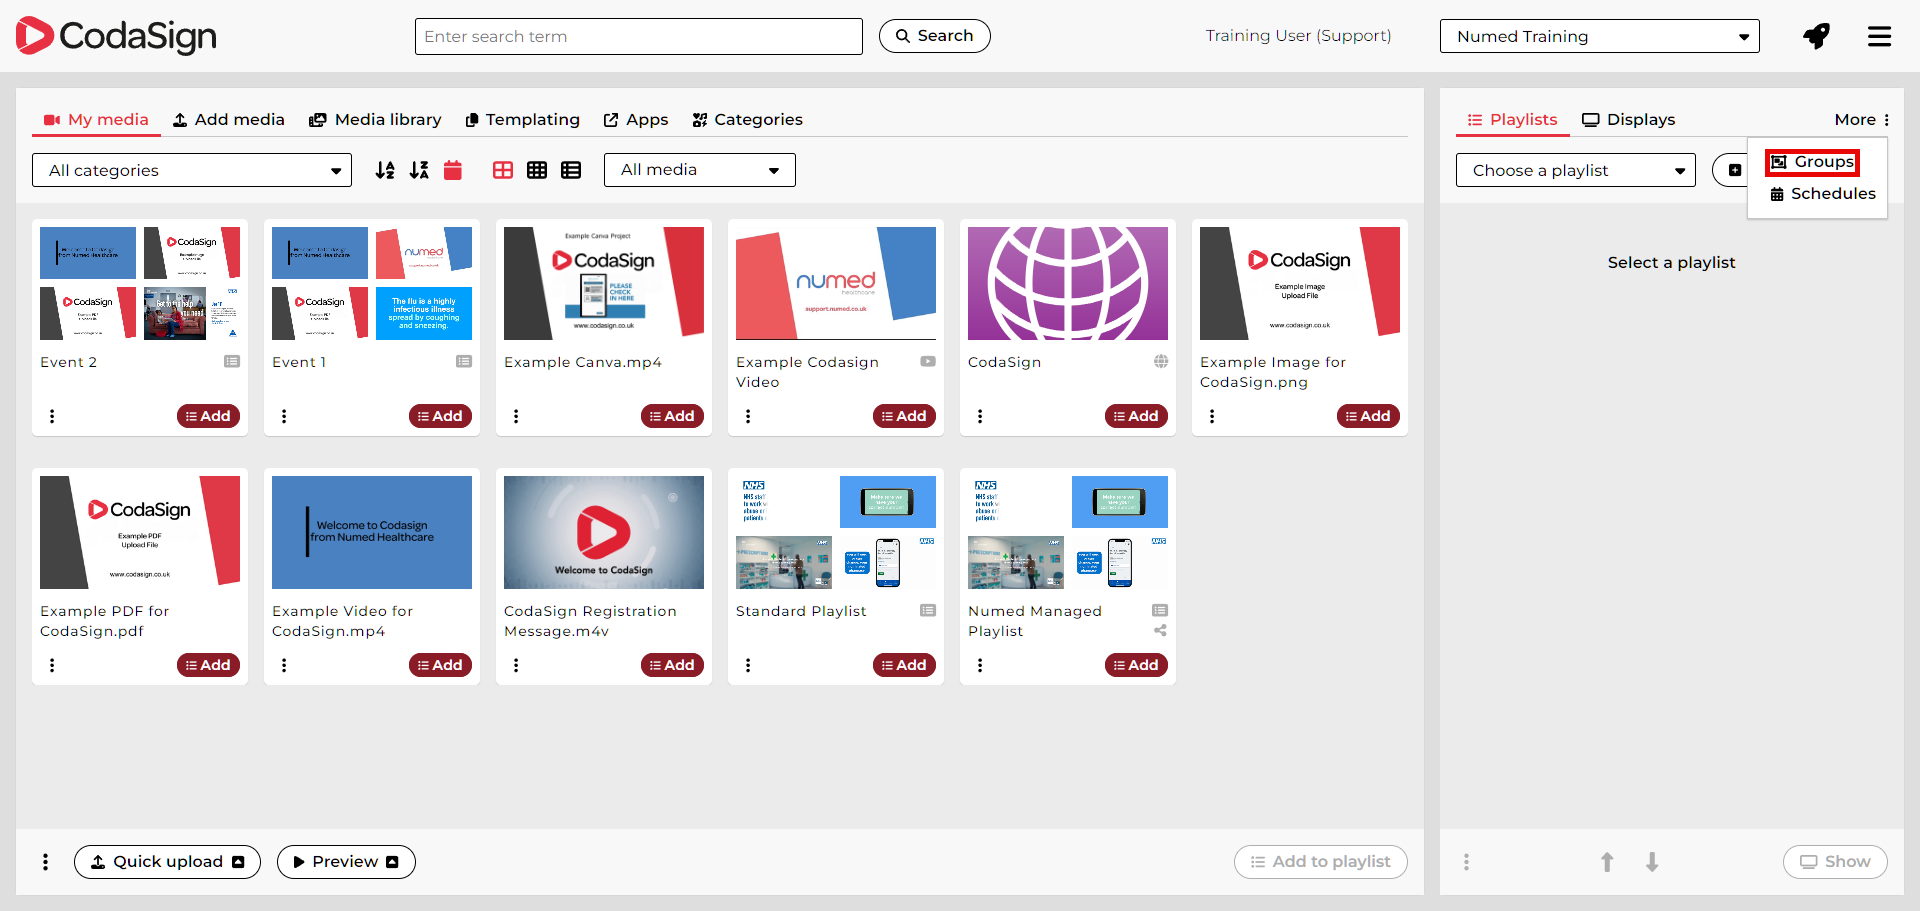Viewport: 1920px width, 911px height.
Task: Click the search term input field
Action: 638,36
